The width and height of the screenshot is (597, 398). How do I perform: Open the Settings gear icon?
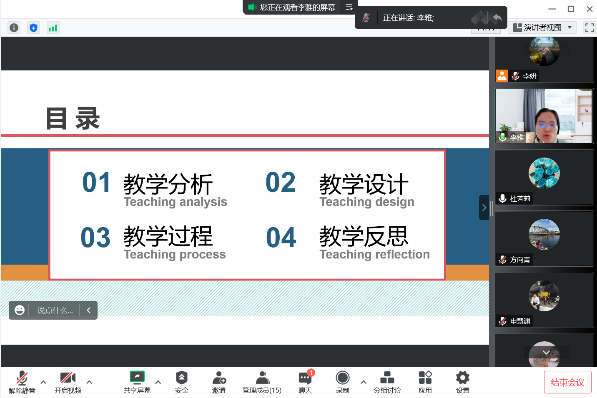pos(462,382)
